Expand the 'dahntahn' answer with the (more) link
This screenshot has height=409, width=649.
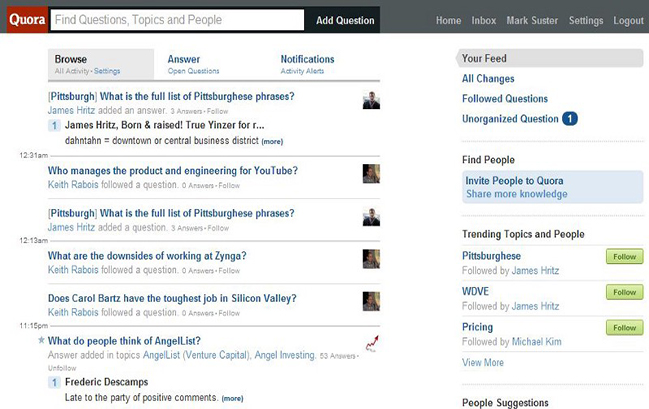(x=272, y=142)
